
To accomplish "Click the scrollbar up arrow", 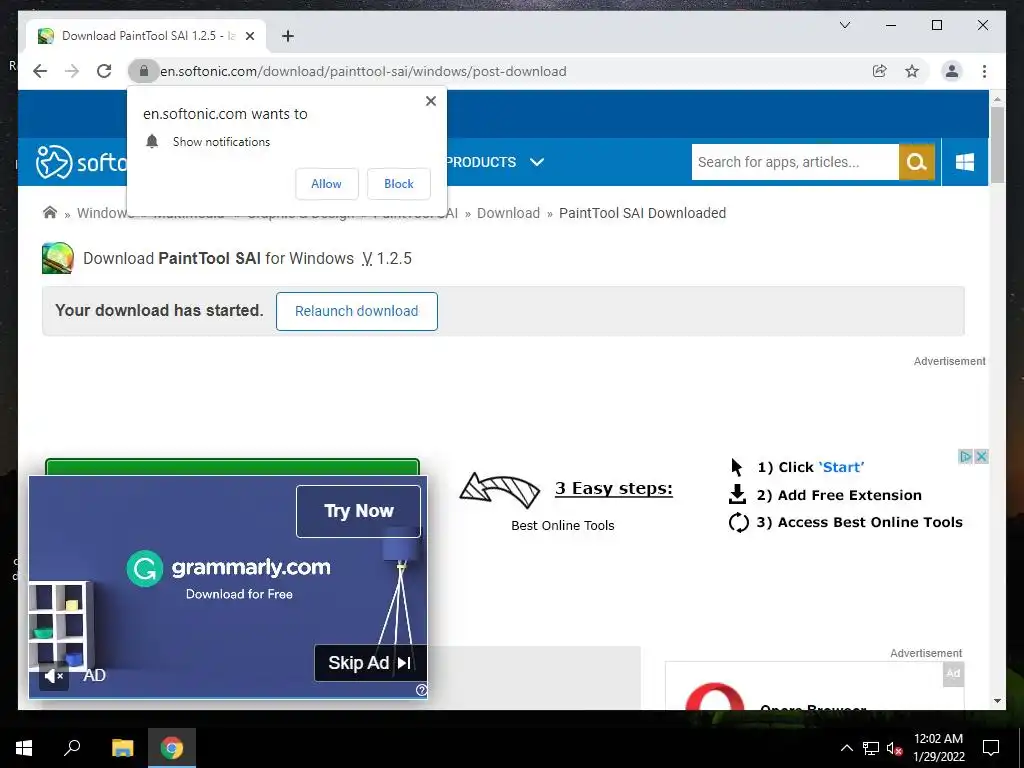I will point(997,100).
